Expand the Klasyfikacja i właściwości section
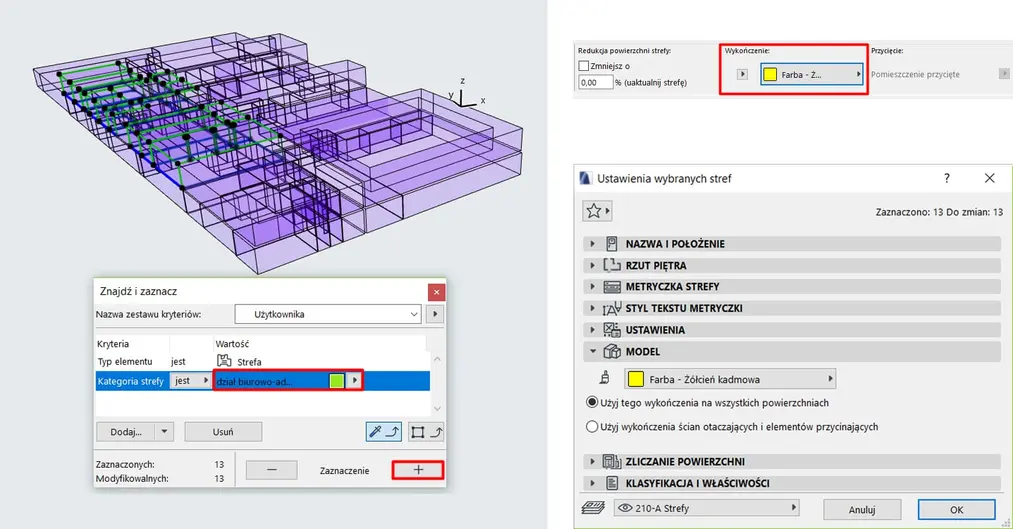The width and height of the screenshot is (1013, 529). pos(592,483)
